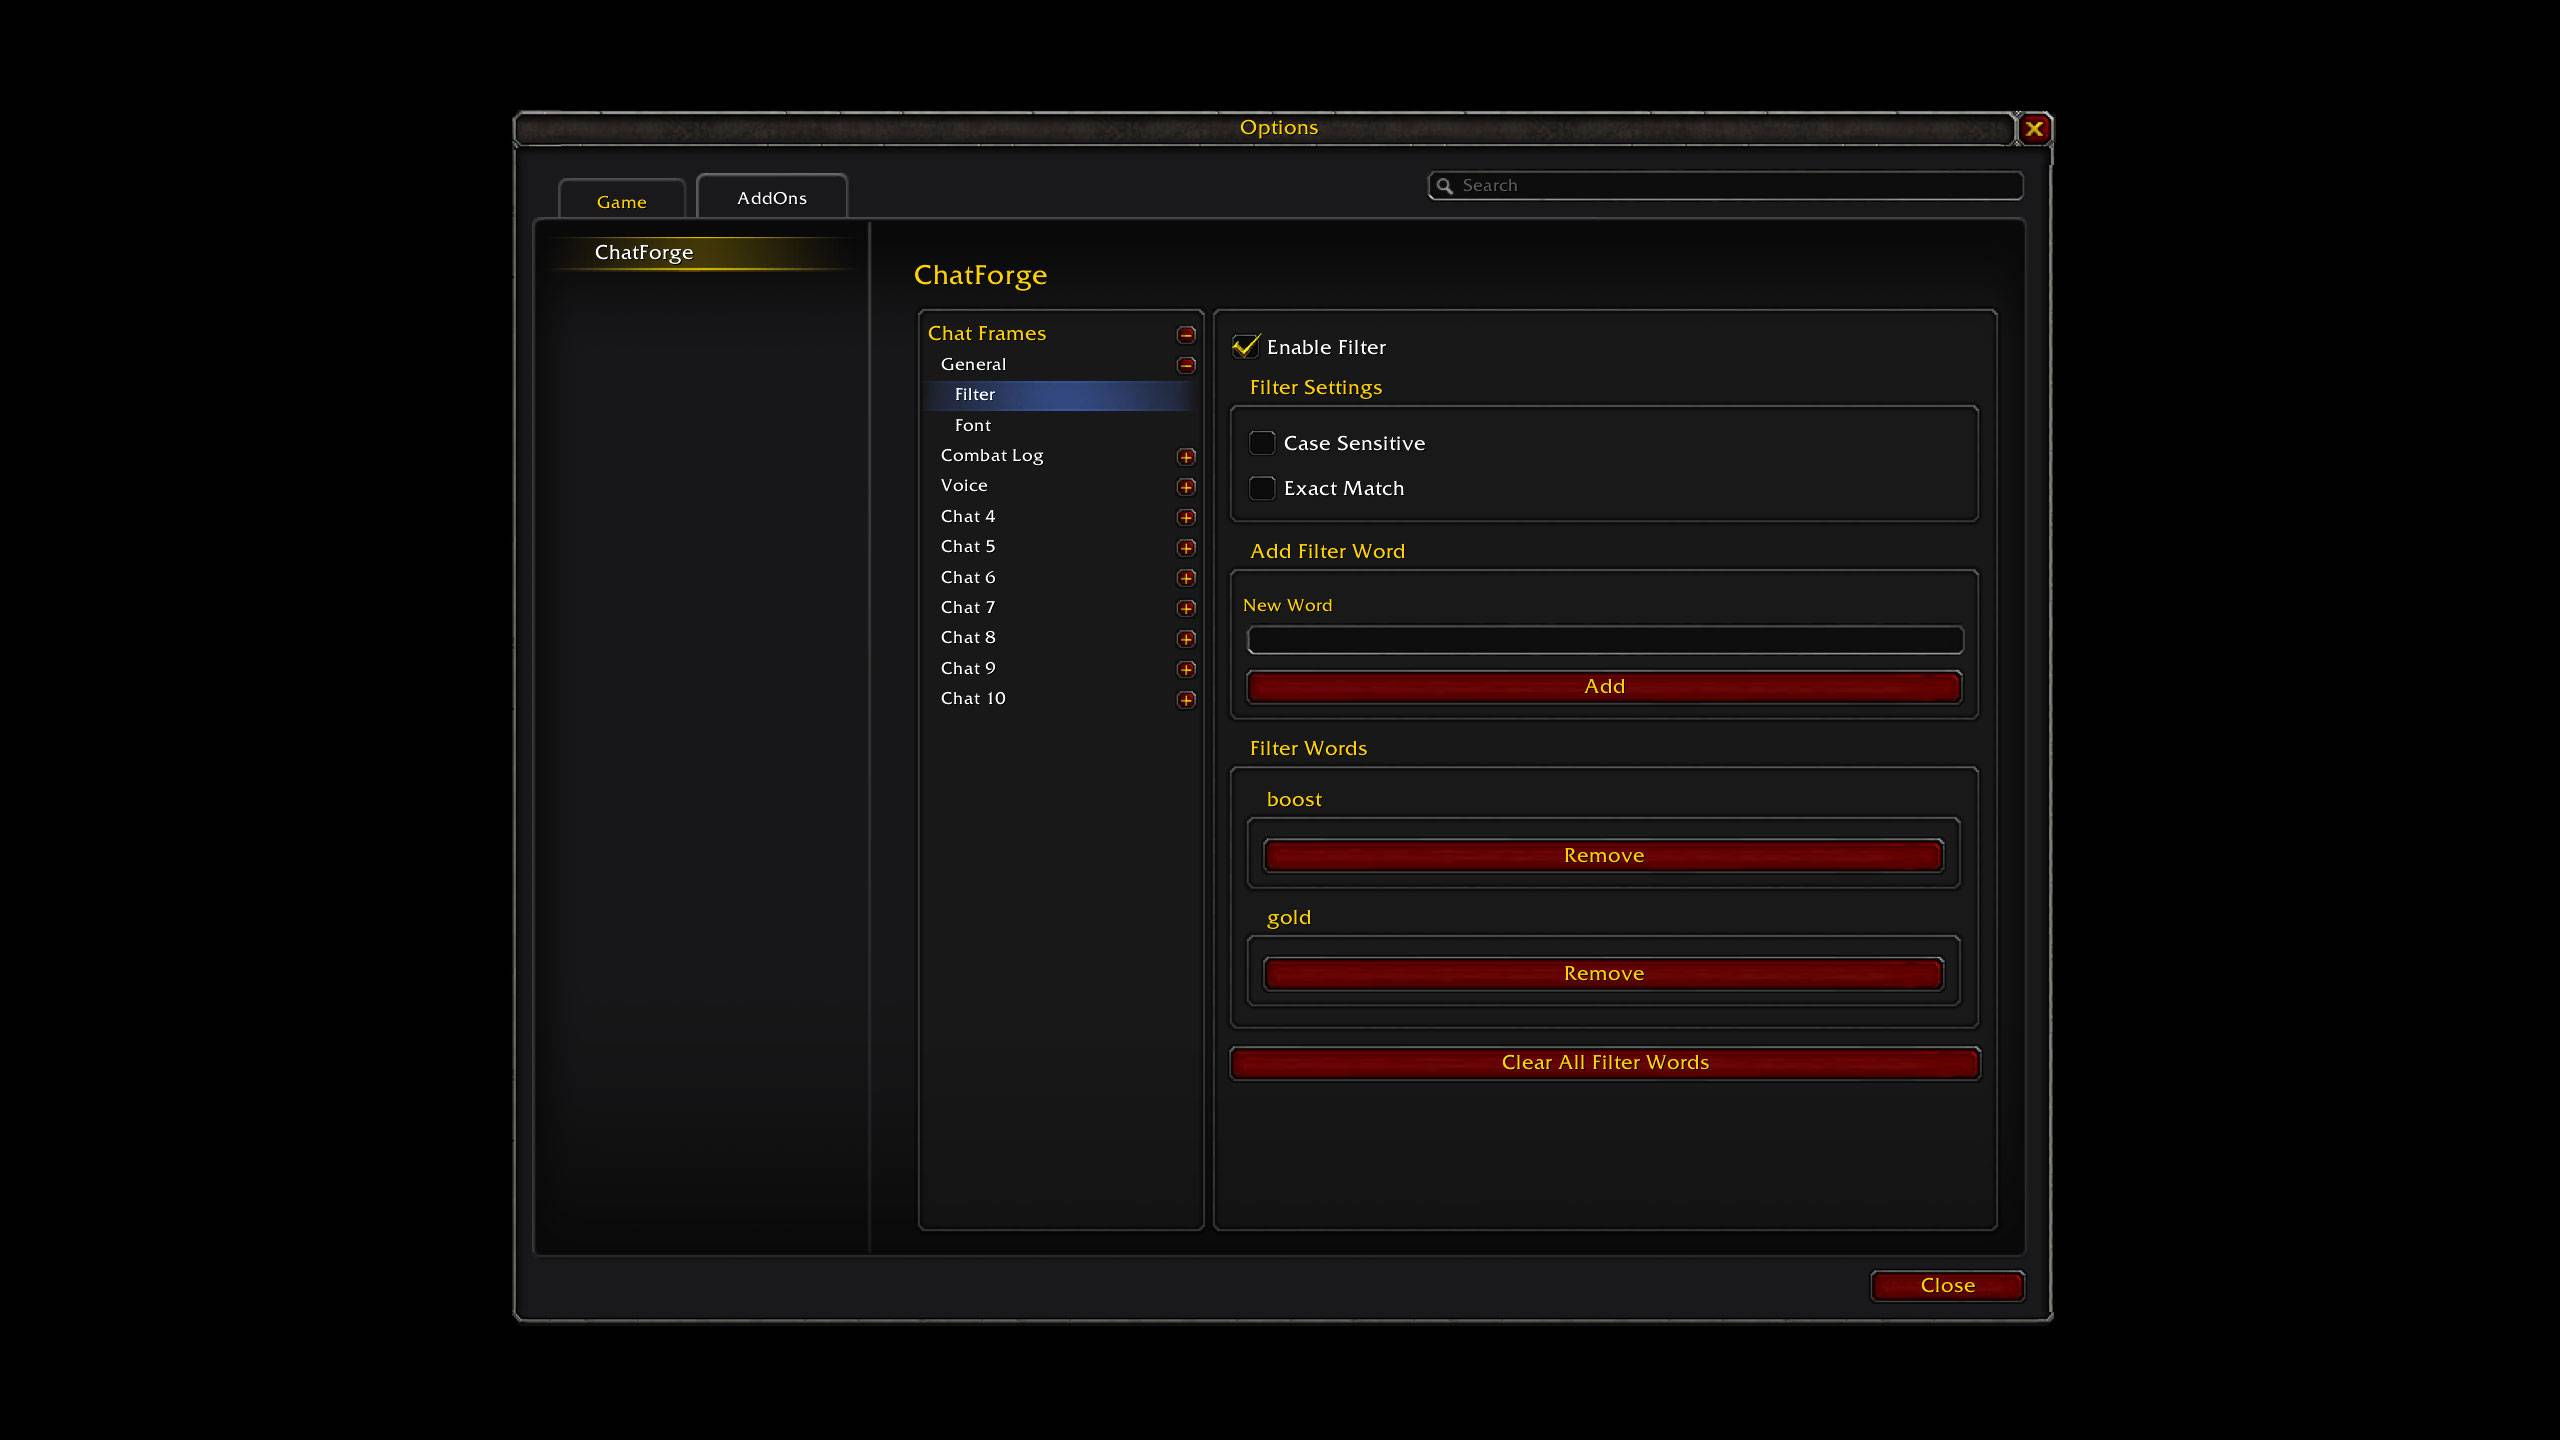This screenshot has height=1440, width=2560.
Task: Click the search magnifier icon
Action: point(1444,186)
